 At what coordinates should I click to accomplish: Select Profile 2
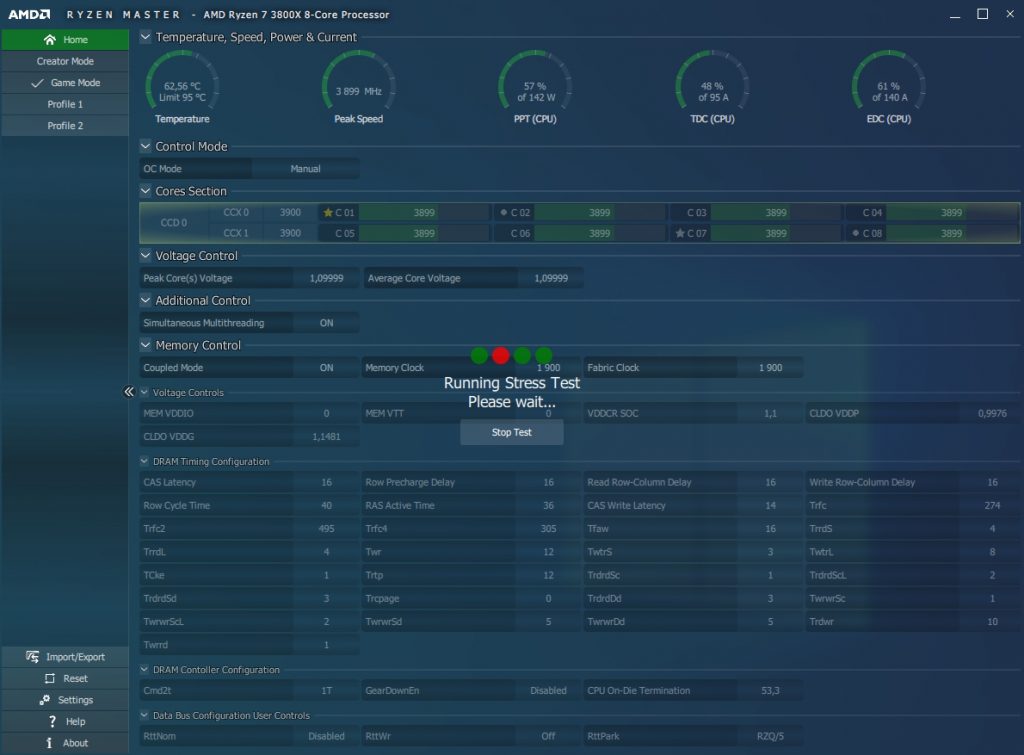[x=65, y=126]
